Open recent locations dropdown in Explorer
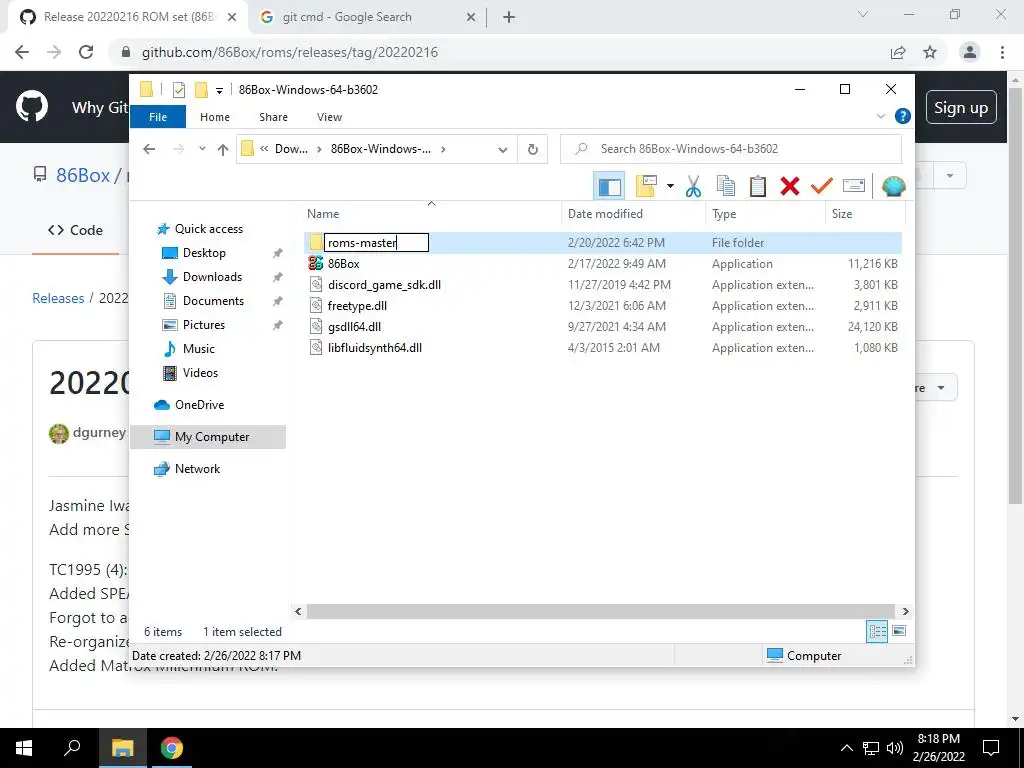Viewport: 1024px width, 768px height. [202, 149]
